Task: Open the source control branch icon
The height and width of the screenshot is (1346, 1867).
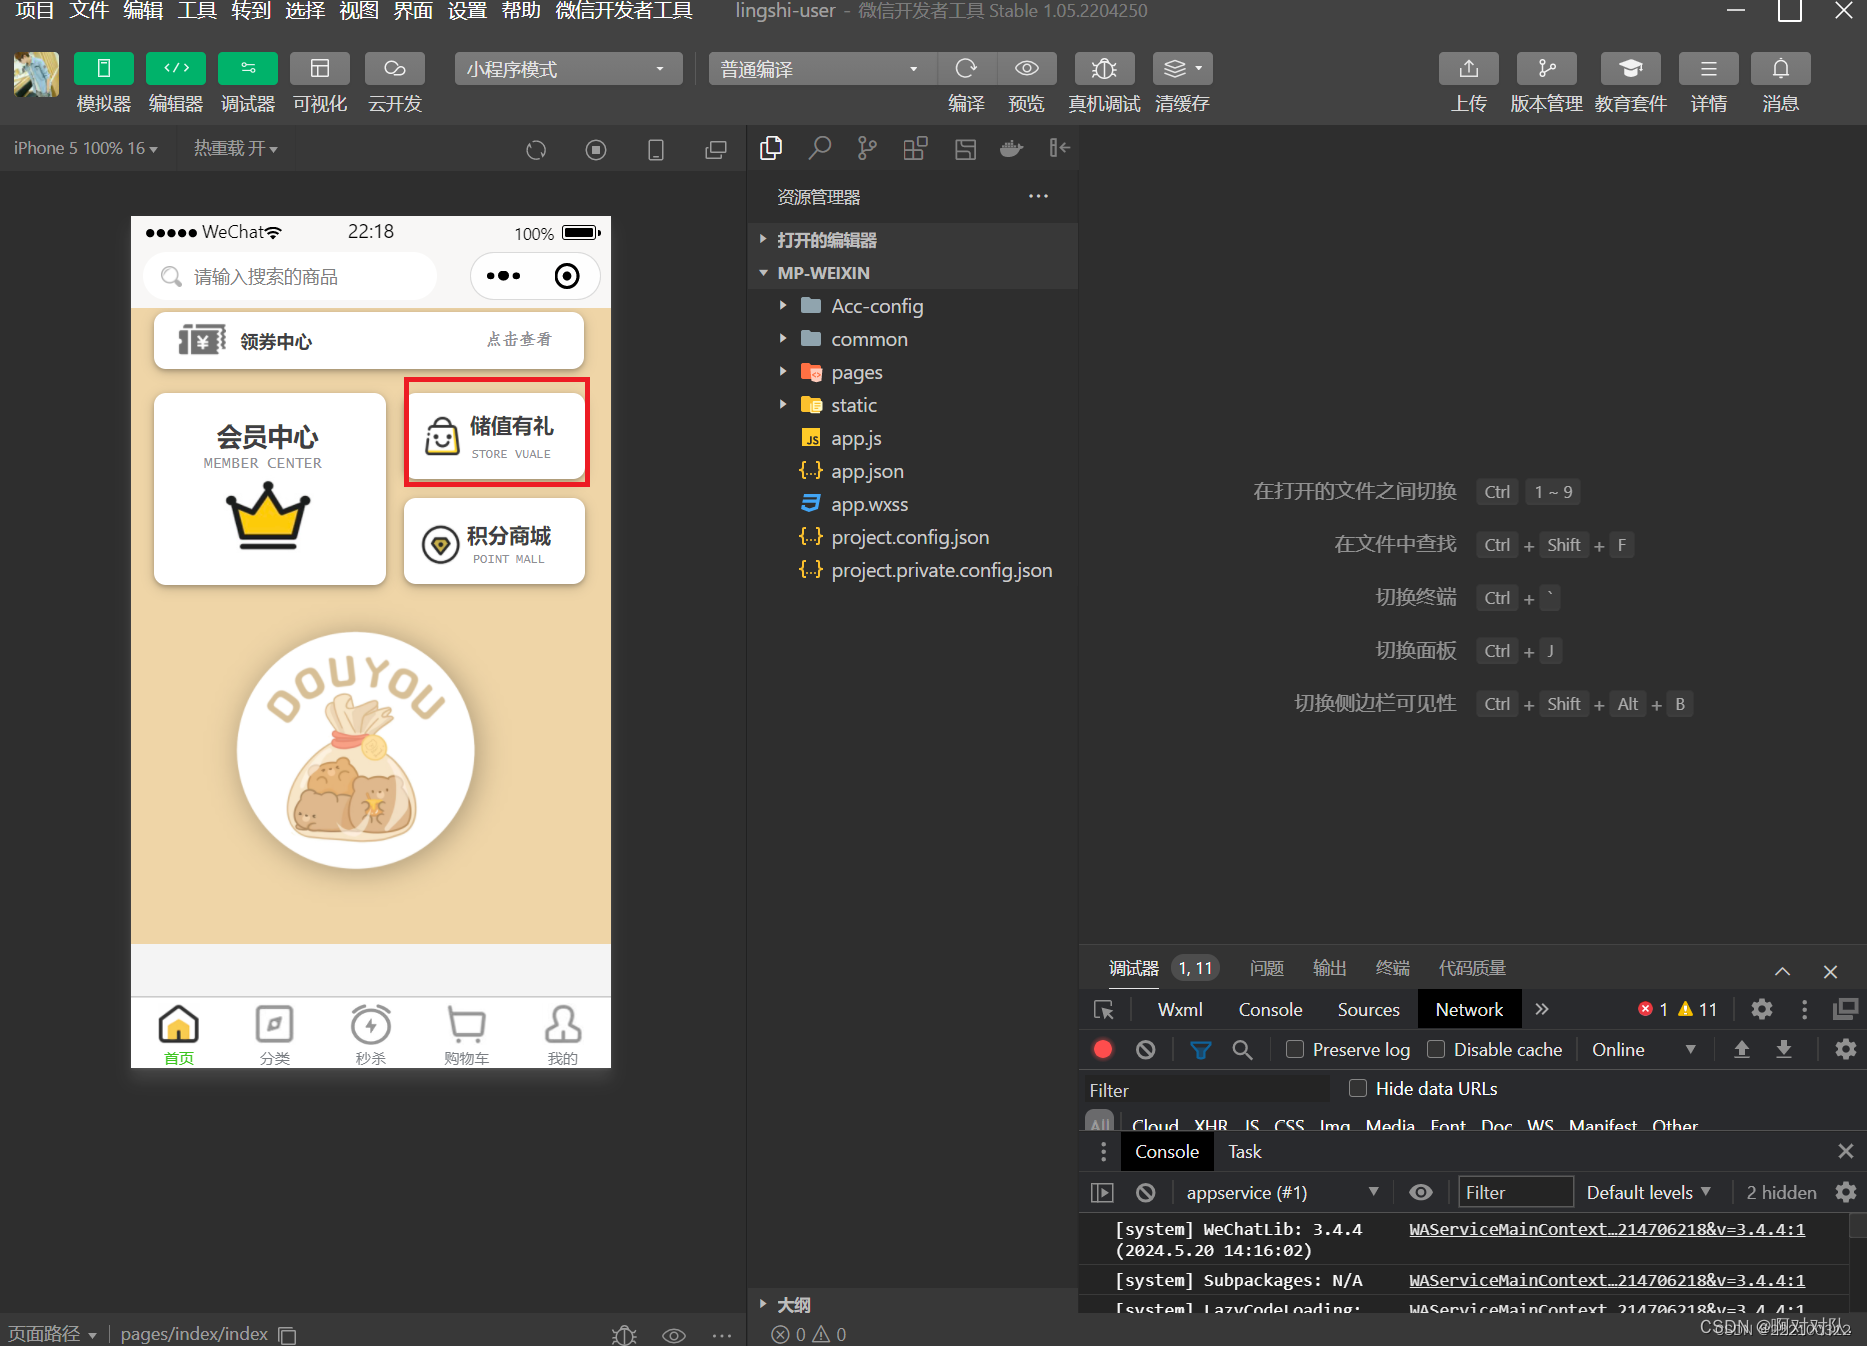Action: [x=867, y=148]
